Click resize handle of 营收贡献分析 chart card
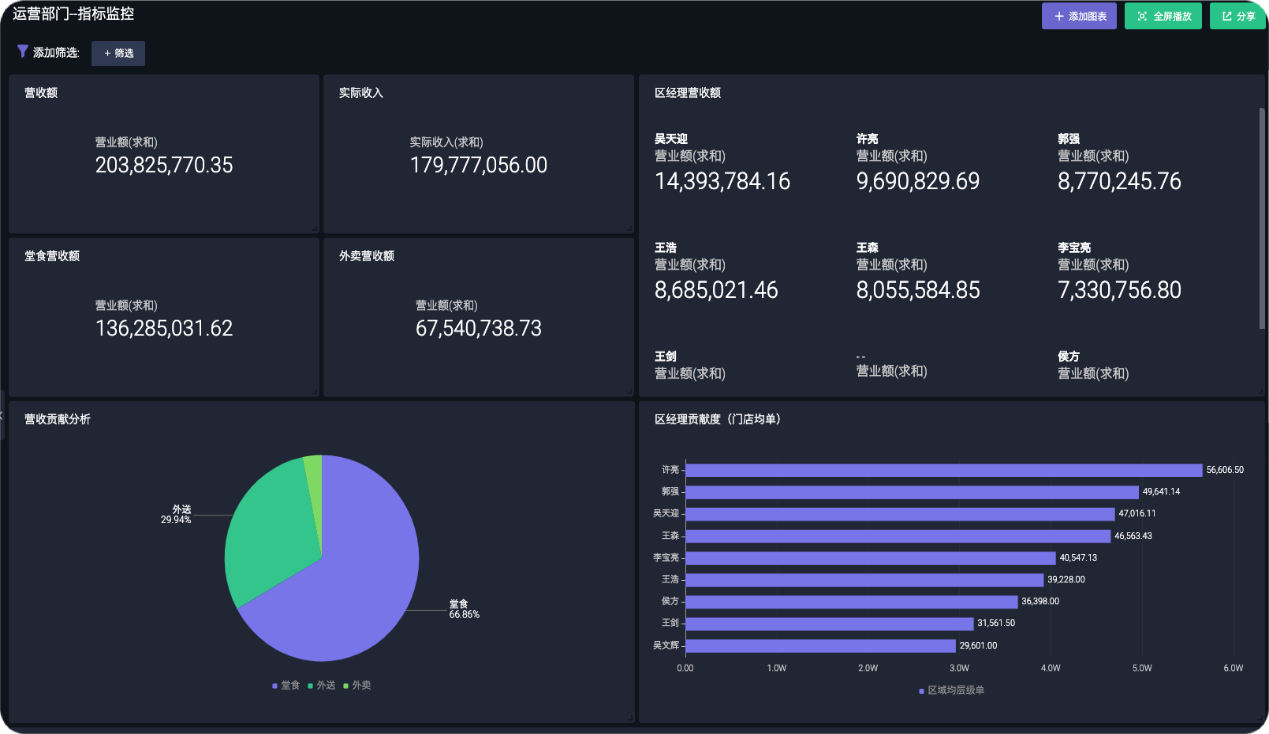This screenshot has height=734, width=1269. 629,717
